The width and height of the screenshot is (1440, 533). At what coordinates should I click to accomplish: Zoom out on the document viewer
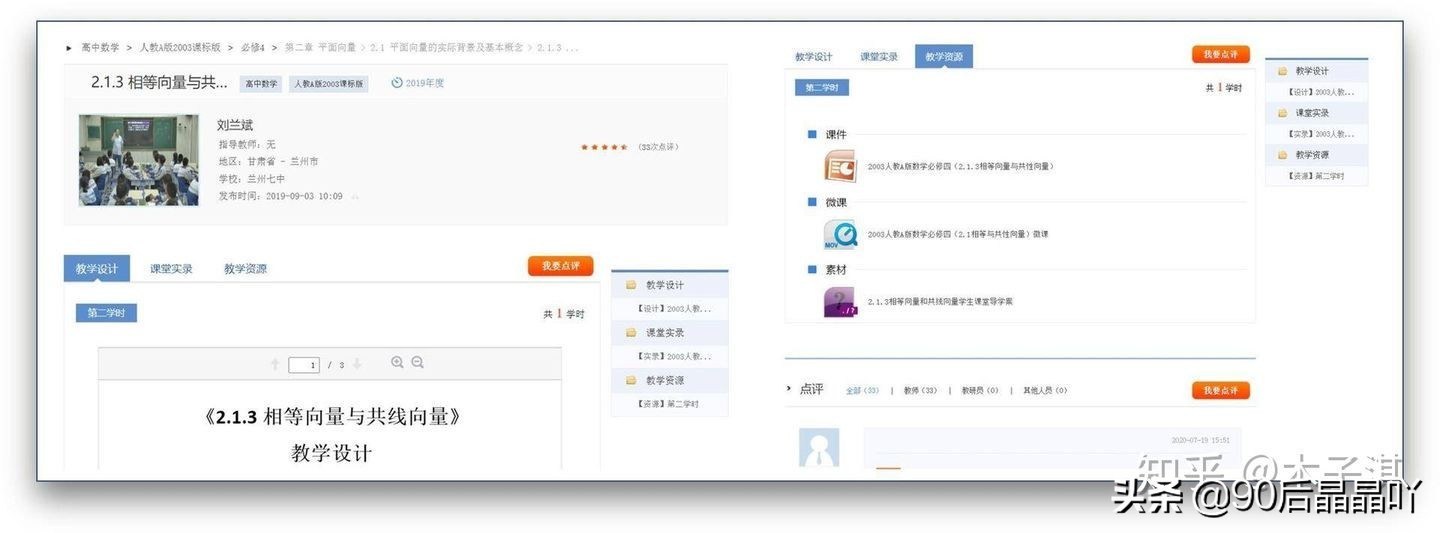click(x=418, y=363)
